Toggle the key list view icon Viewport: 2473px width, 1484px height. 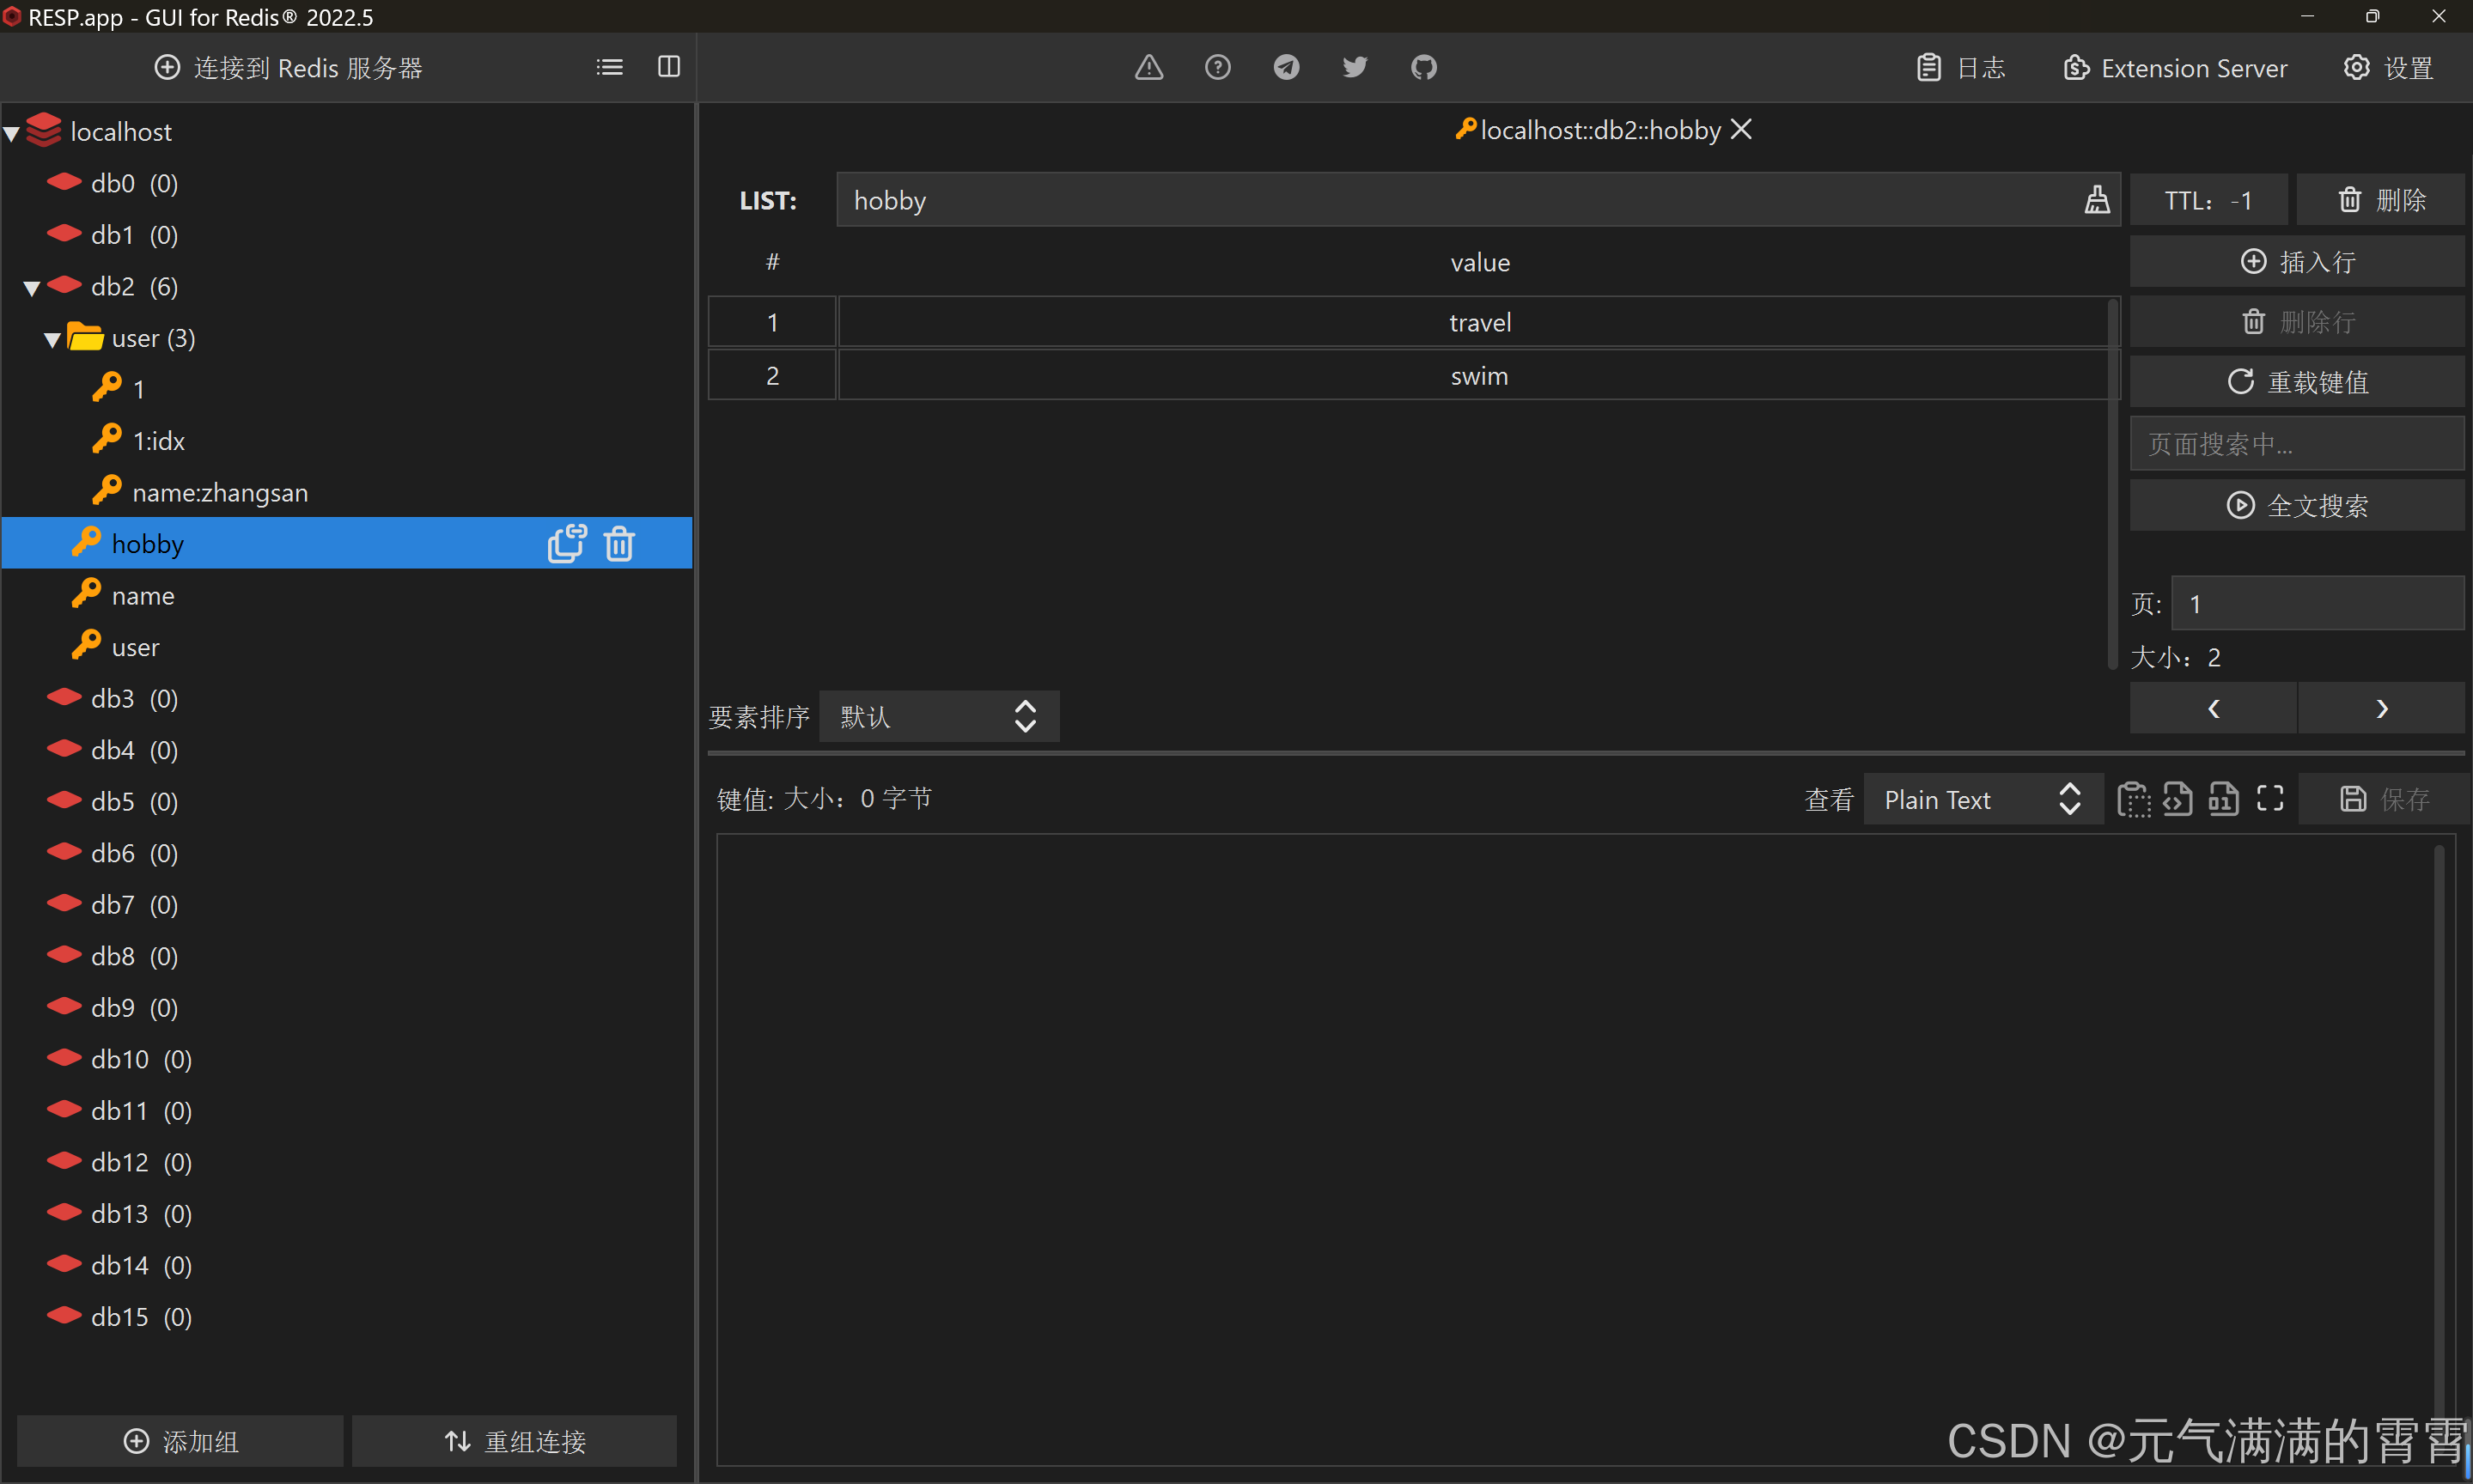(x=609, y=67)
